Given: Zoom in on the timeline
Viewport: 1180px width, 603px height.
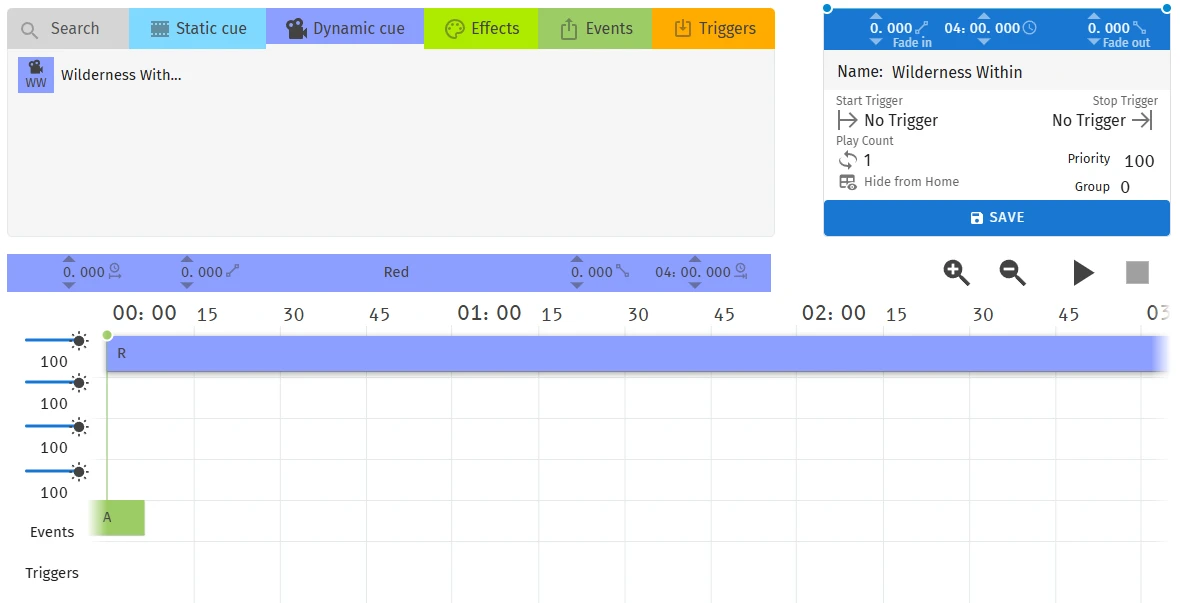Looking at the screenshot, I should (956, 273).
